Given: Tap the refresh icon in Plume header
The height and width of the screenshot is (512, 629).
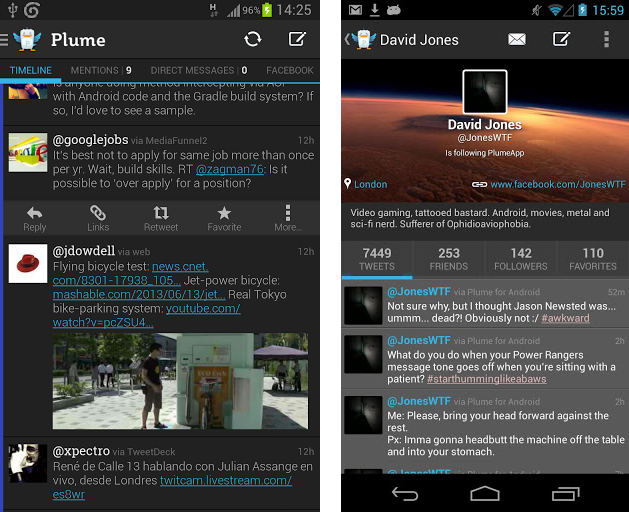Looking at the screenshot, I should tap(253, 39).
